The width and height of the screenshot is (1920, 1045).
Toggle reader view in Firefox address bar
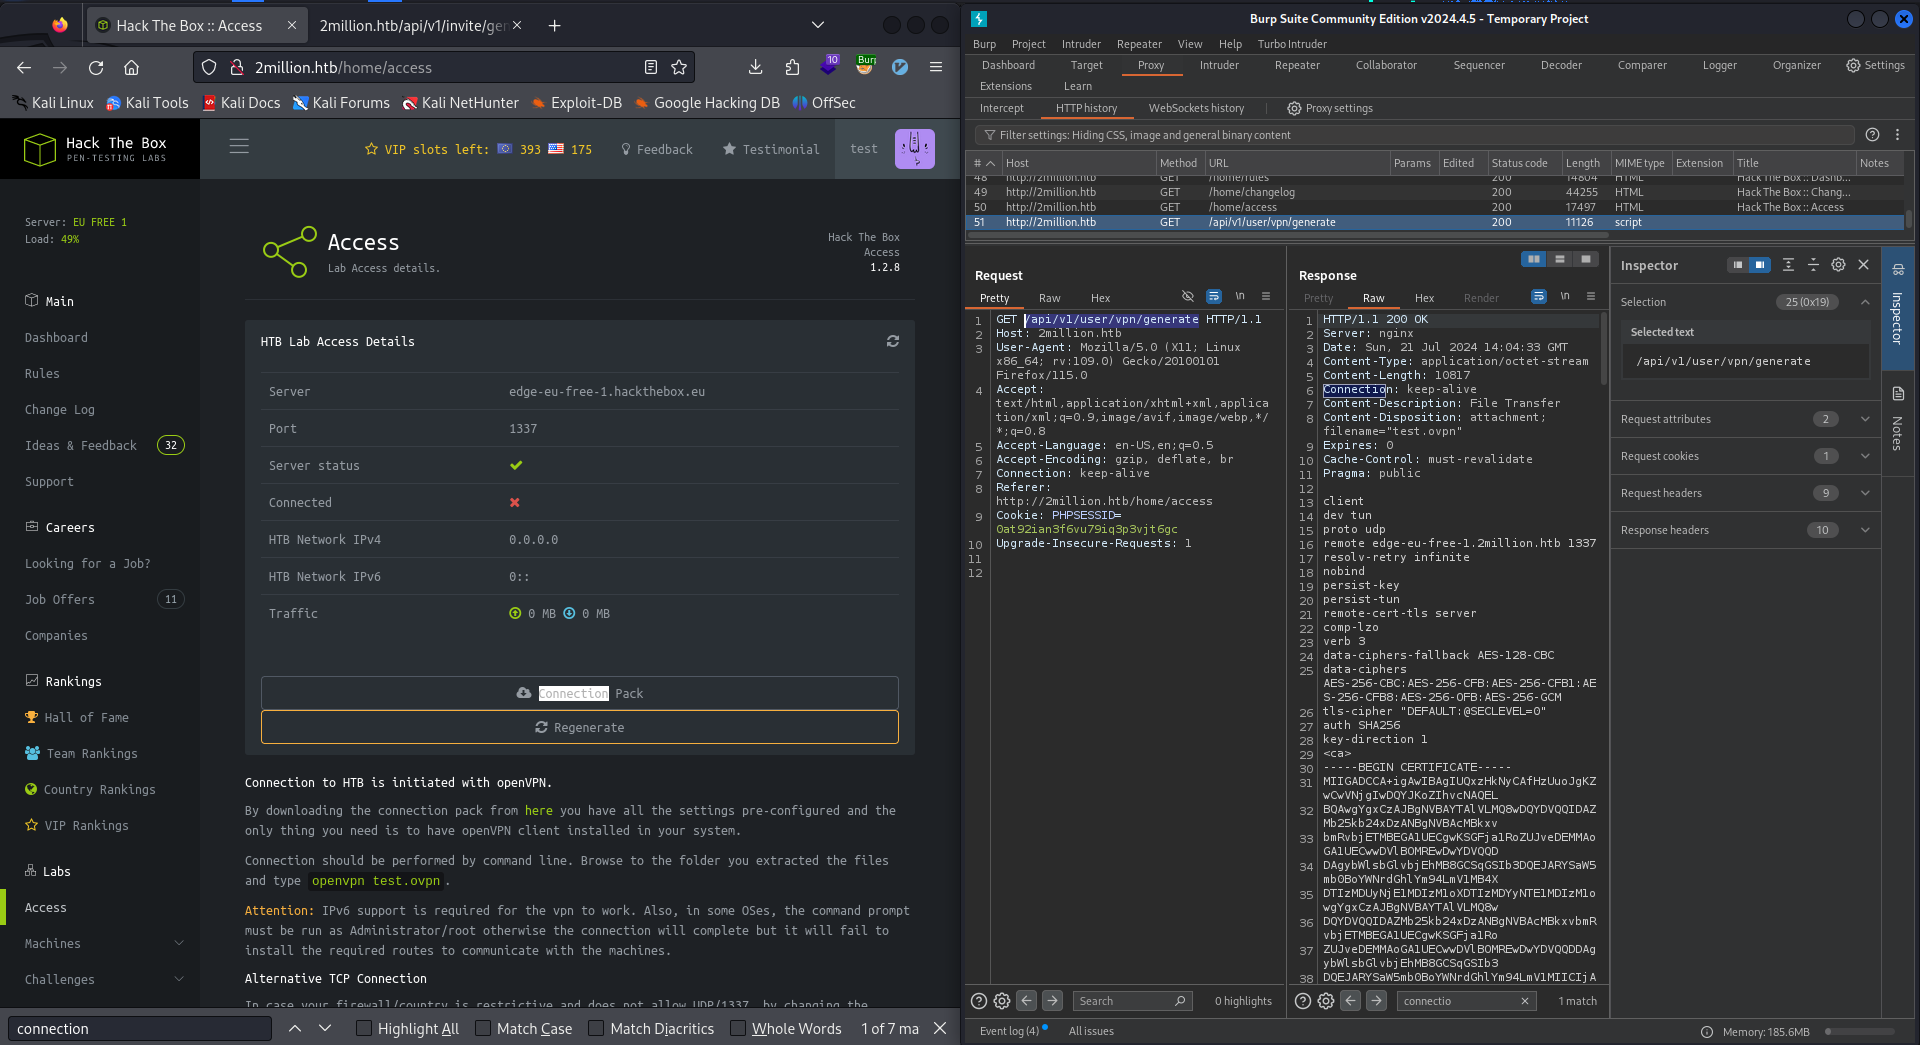(x=651, y=67)
